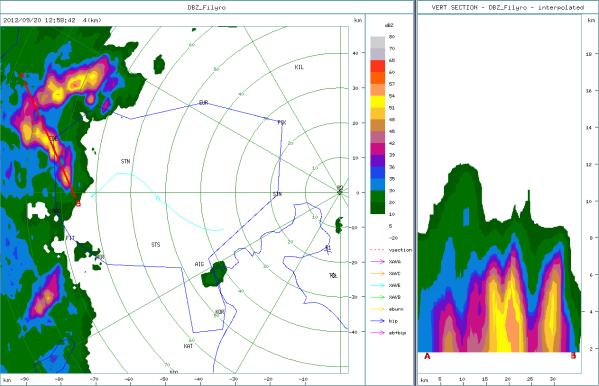599x386 pixels.
Task: Select the dark green 10 dBZ swatch
Action: 378,208
